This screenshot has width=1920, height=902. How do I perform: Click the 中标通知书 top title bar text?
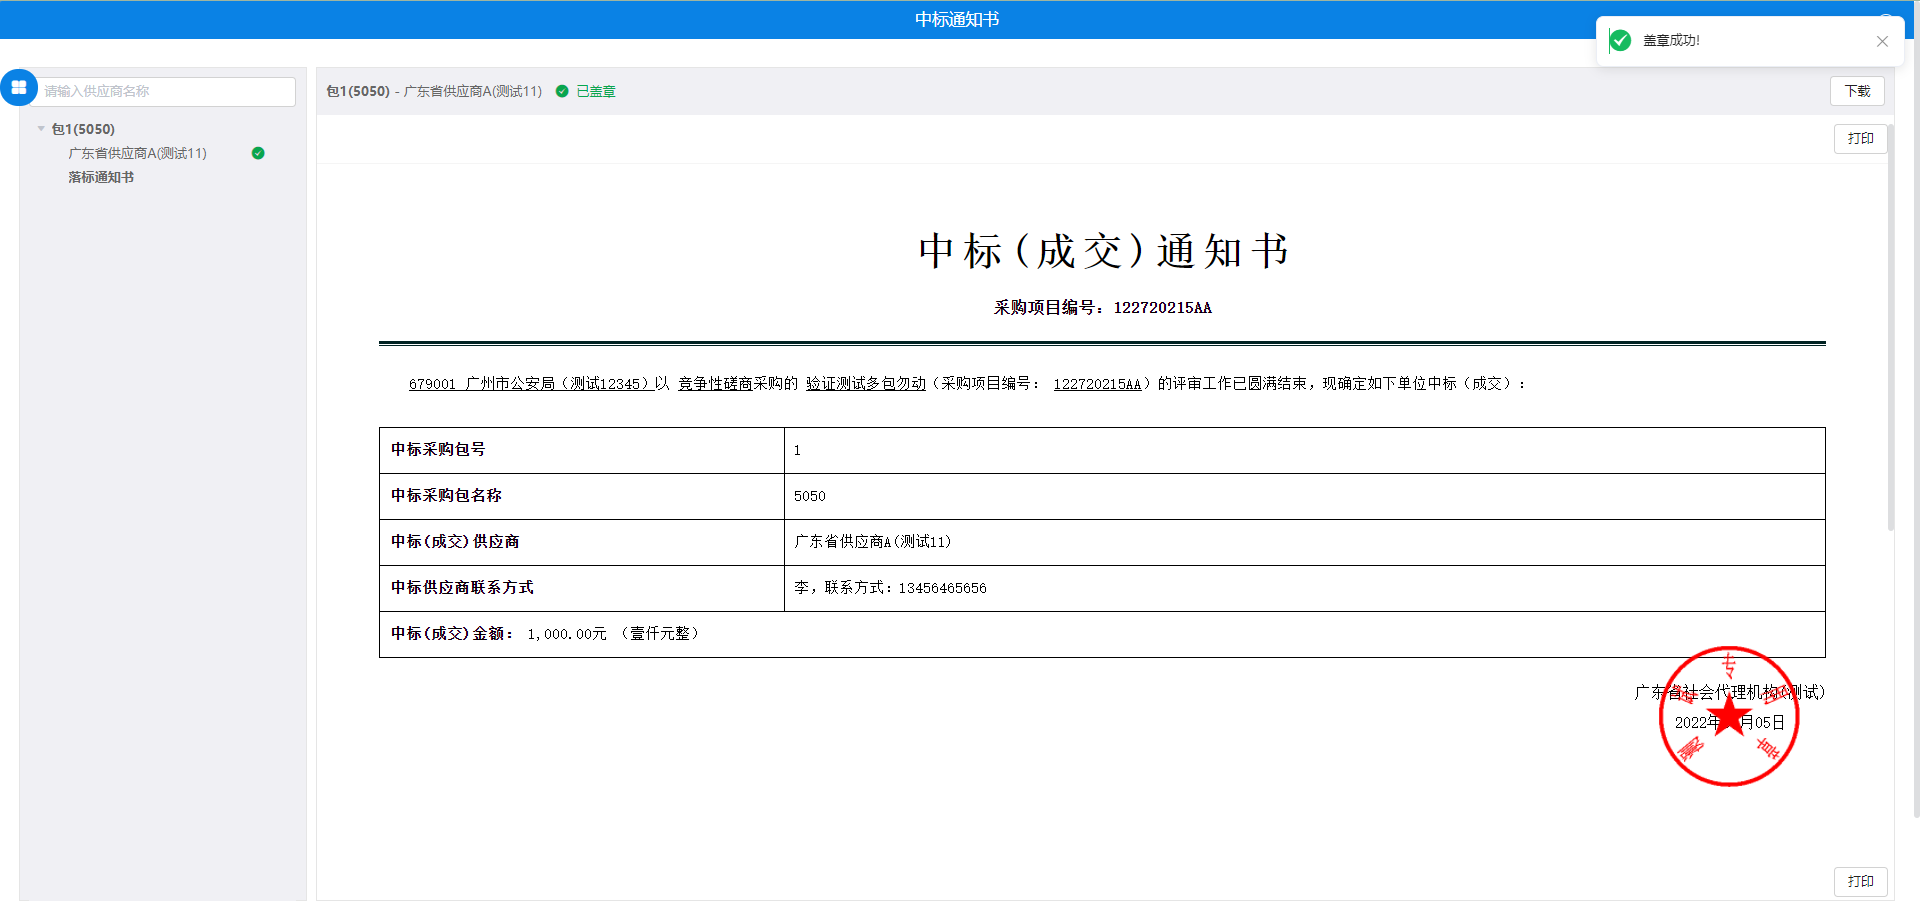coord(957,19)
